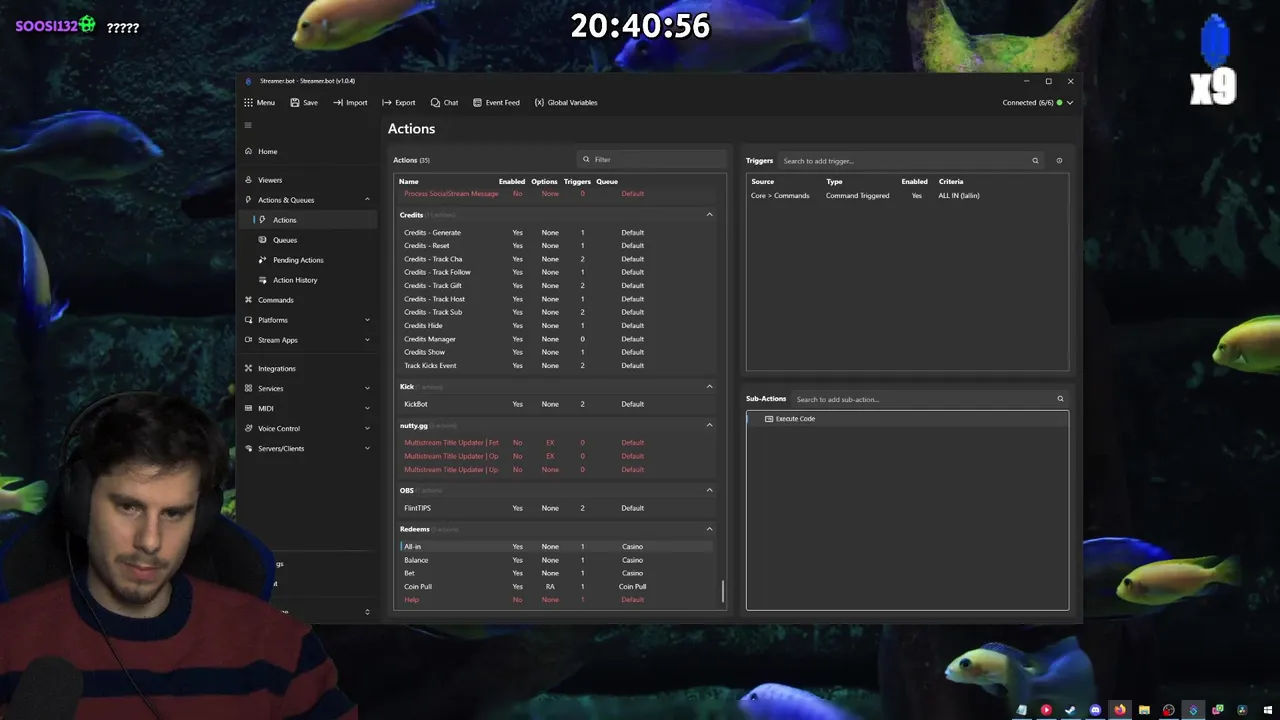Collapse the Kick action group

[x=710, y=386]
